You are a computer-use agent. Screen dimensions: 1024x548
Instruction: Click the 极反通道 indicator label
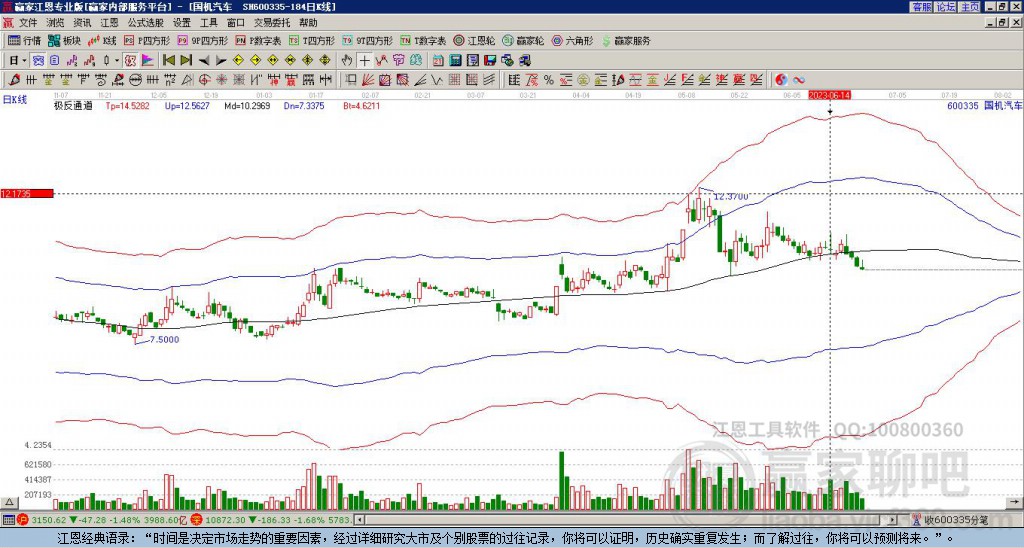(x=73, y=105)
